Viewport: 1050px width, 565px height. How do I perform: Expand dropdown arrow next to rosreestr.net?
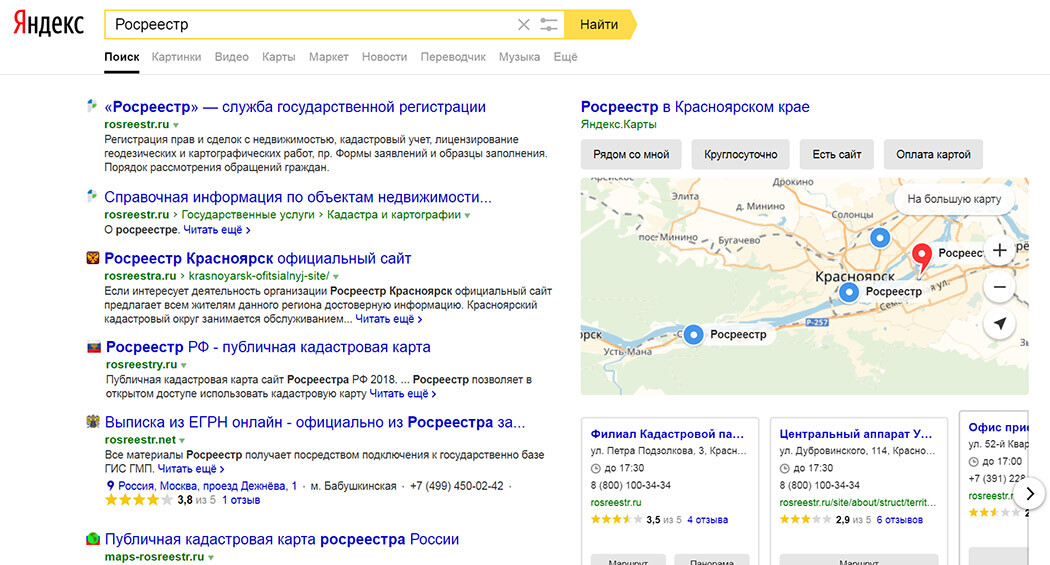pos(182,440)
